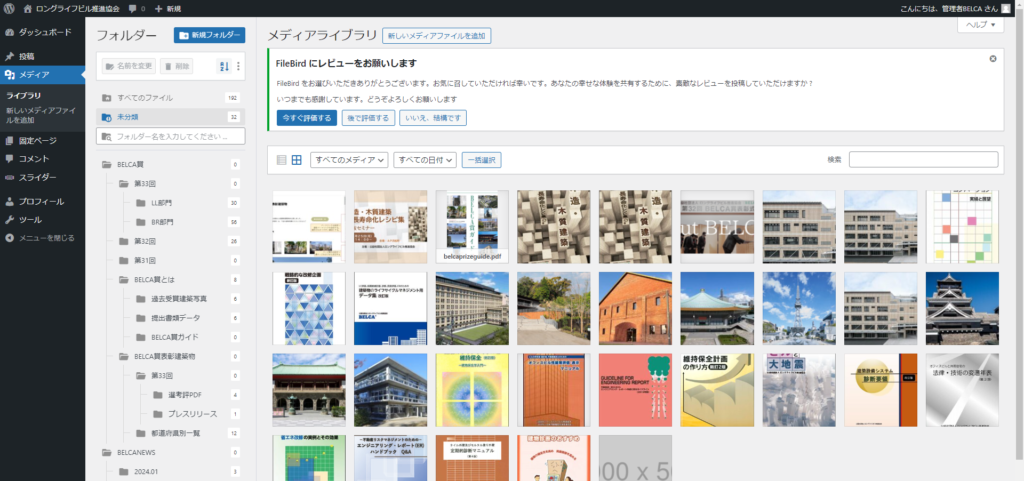The image size is (1024, 481).
Task: Focus the media 検索 search field
Action: (x=923, y=159)
